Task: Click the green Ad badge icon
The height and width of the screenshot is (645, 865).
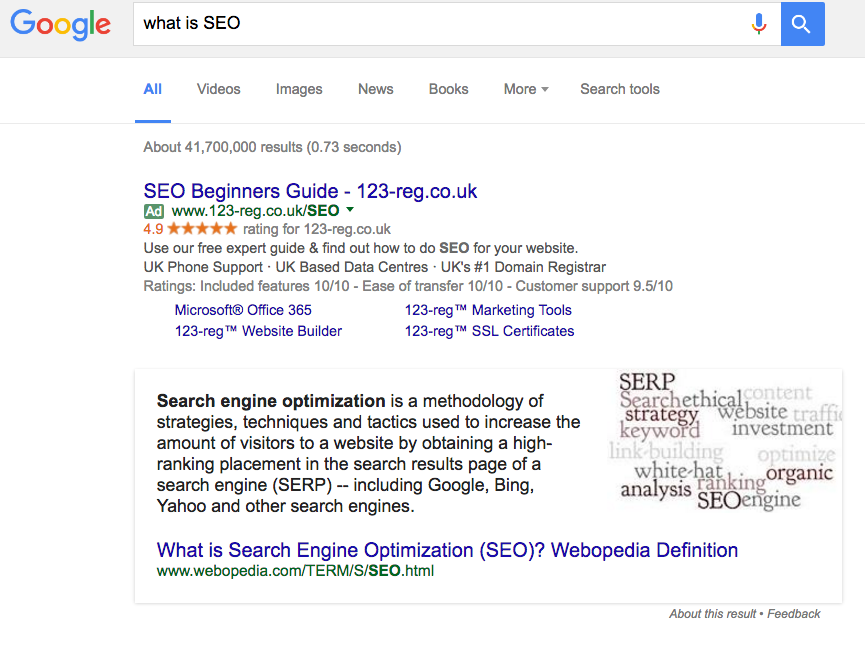Action: click(154, 211)
